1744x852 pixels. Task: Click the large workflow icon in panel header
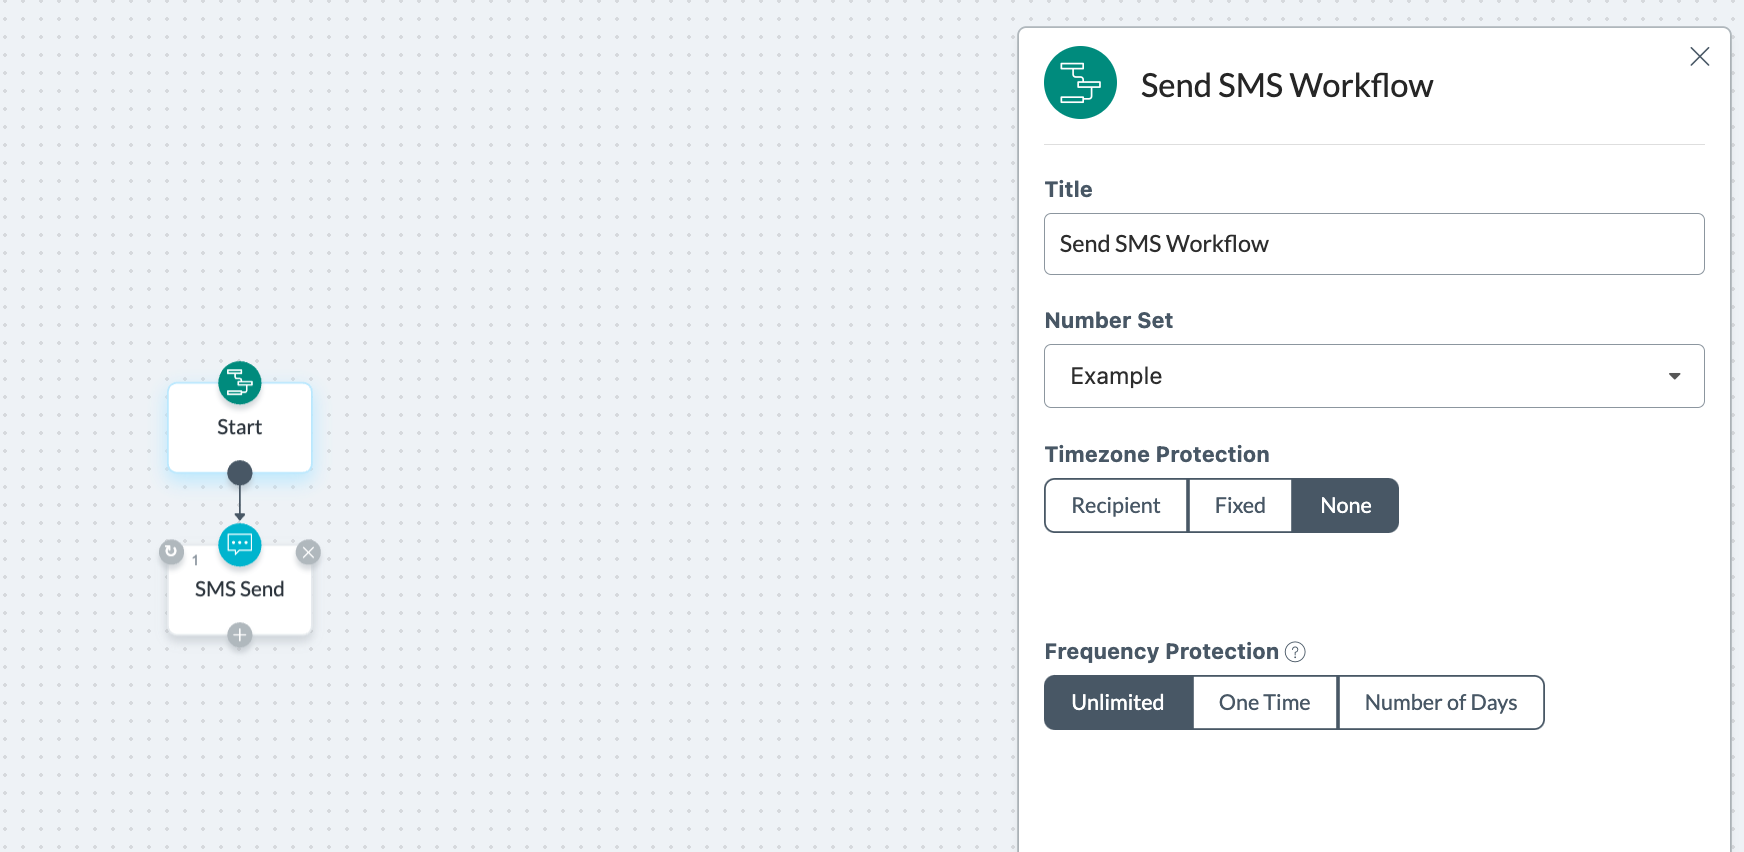(x=1080, y=83)
